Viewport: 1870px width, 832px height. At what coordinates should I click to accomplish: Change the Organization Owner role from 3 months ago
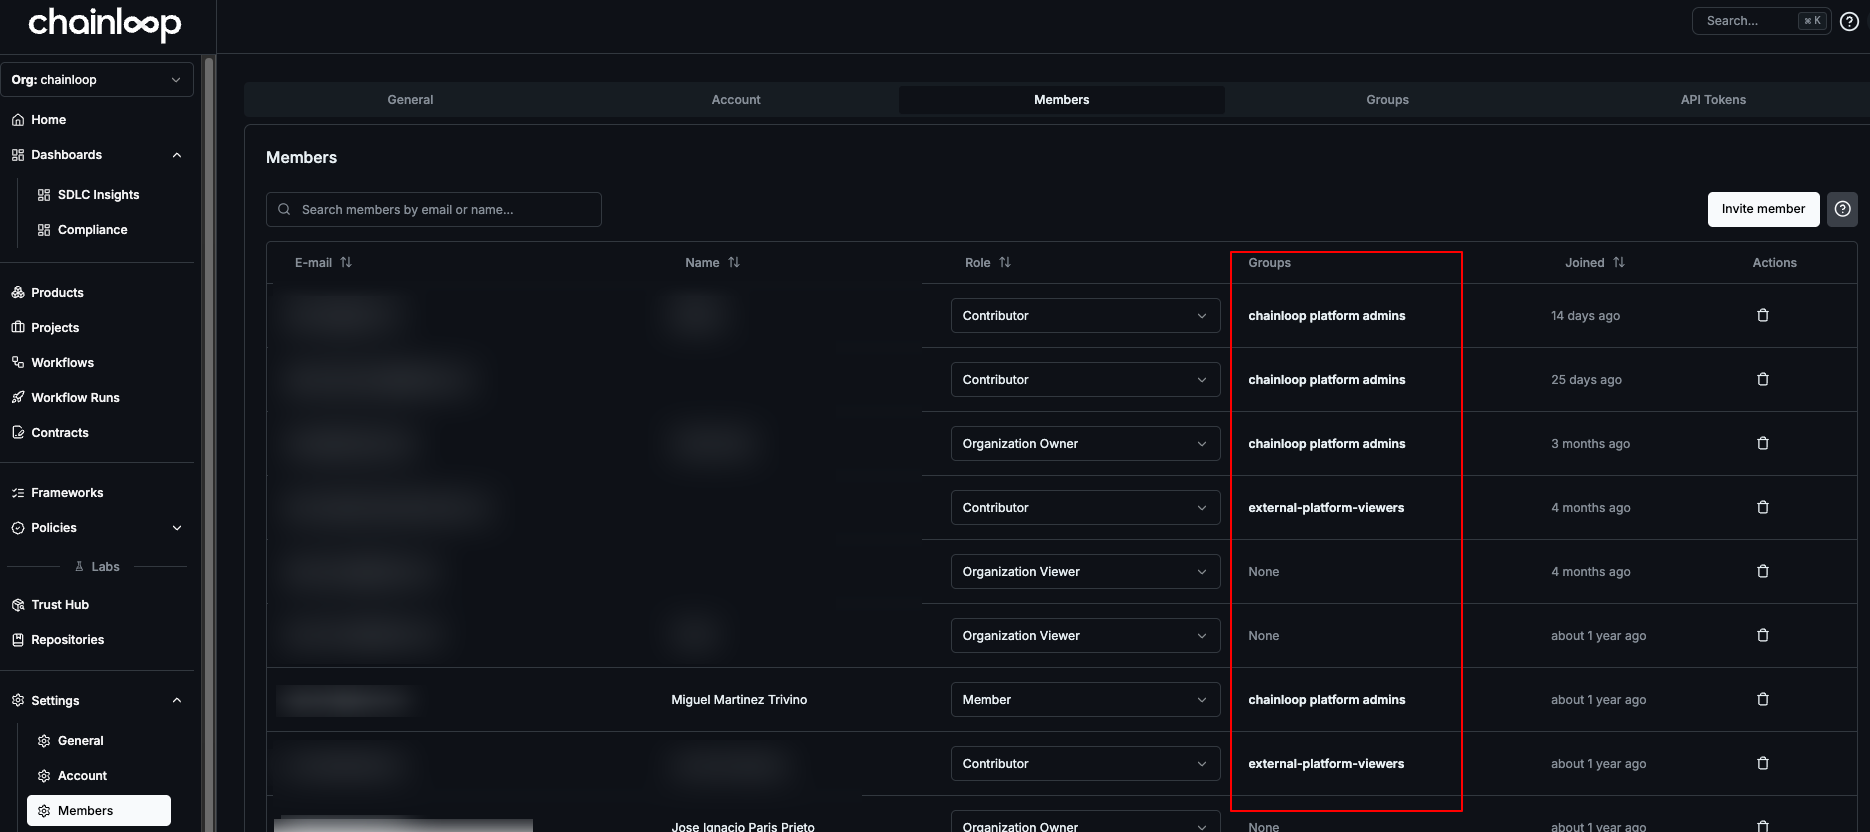(x=1085, y=443)
